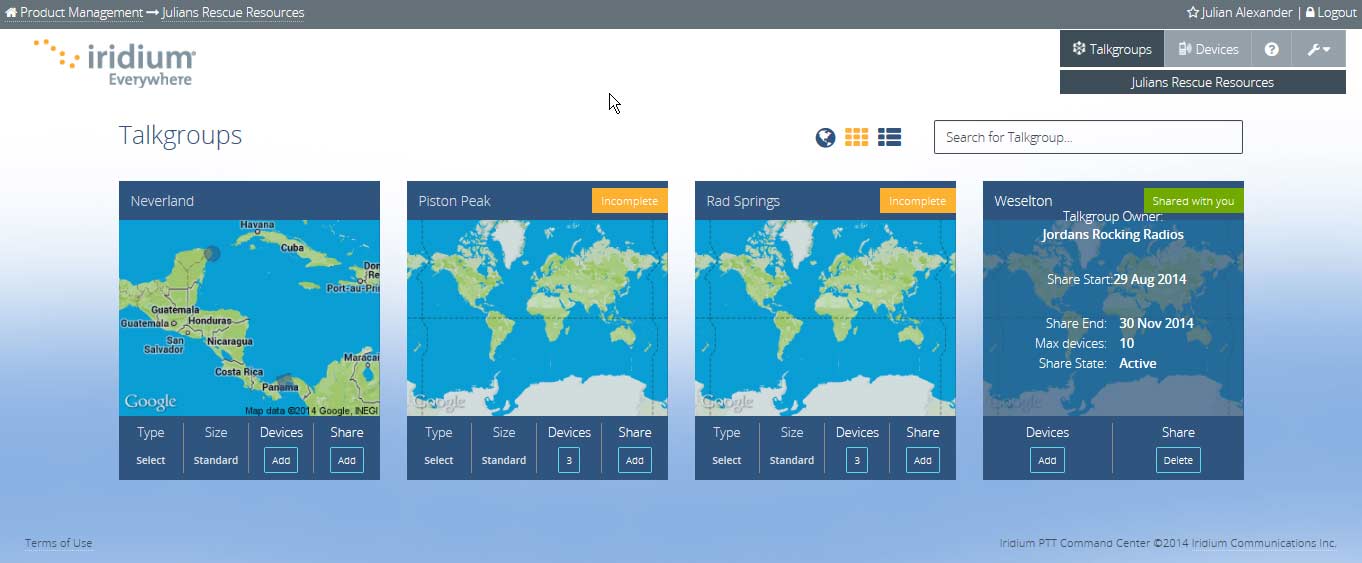Open Terms of Use link
1362x563 pixels.
pyautogui.click(x=59, y=543)
